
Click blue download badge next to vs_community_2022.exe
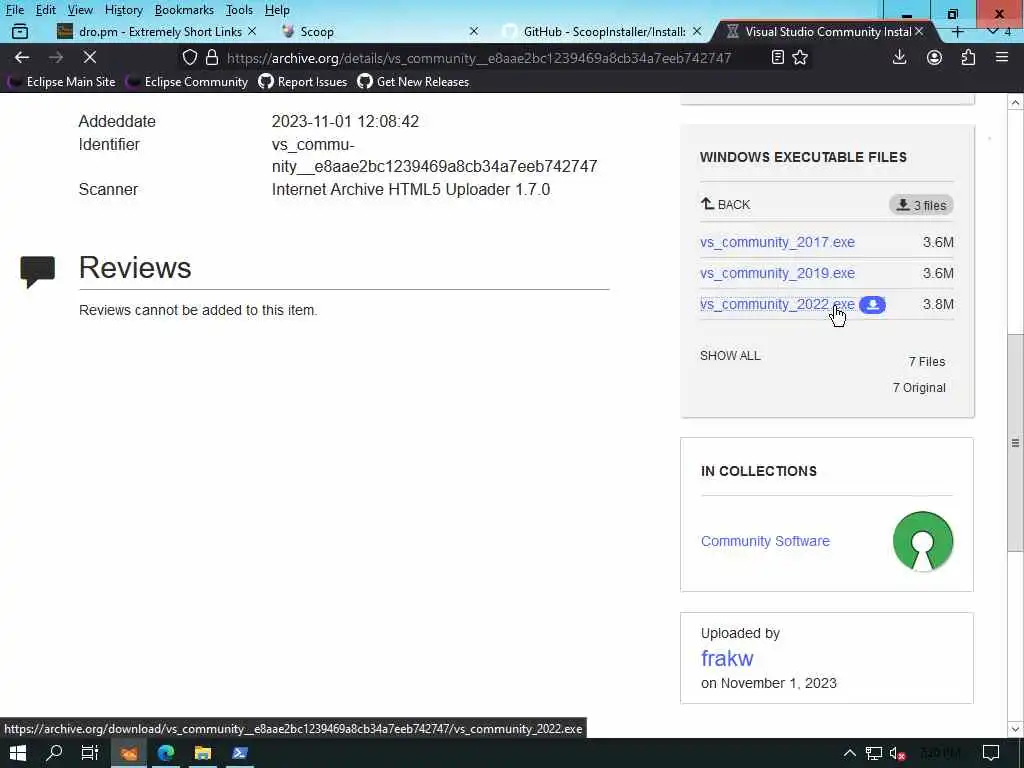(872, 304)
